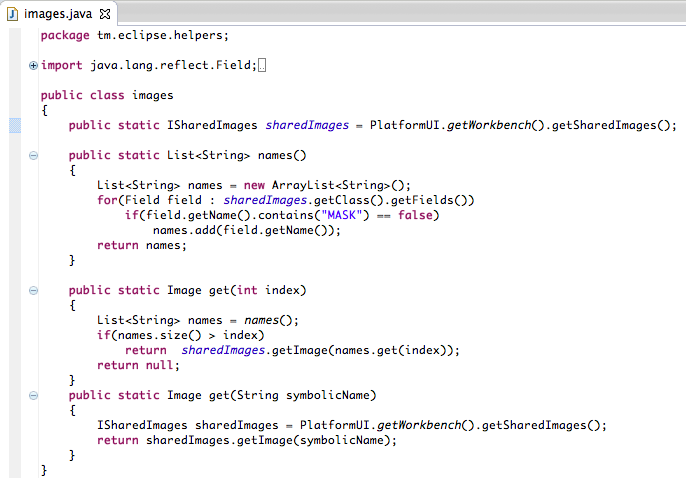
Task: Click the return null statement
Action: point(131,365)
